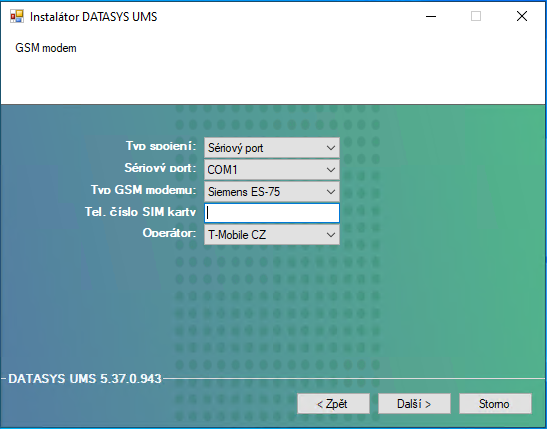
Task: Open the Typ spojení dropdown
Action: (x=271, y=148)
